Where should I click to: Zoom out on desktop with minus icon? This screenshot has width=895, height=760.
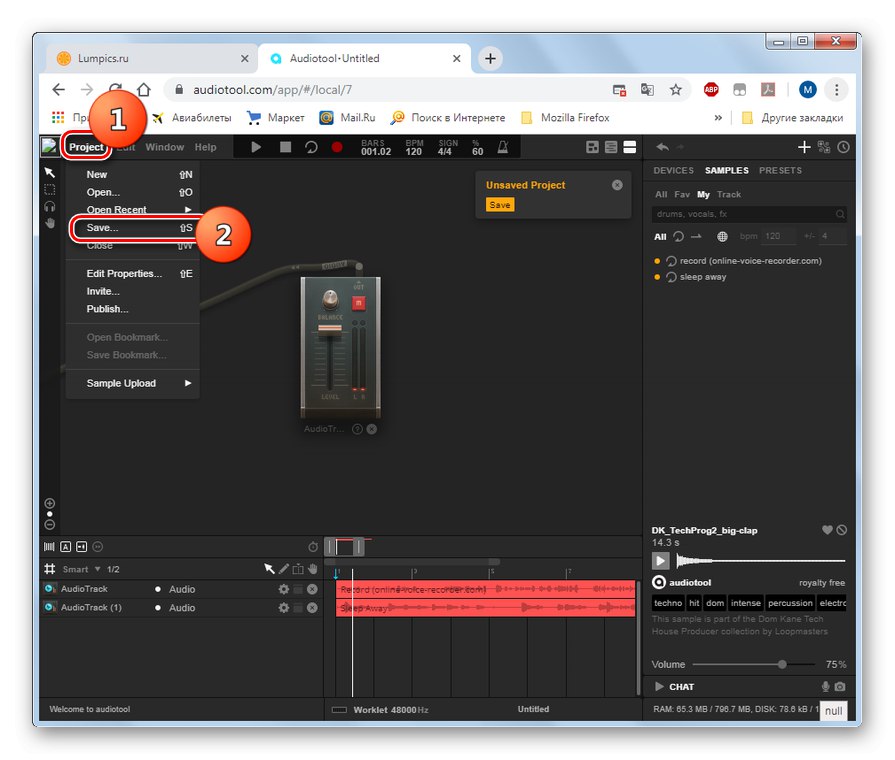tap(50, 524)
